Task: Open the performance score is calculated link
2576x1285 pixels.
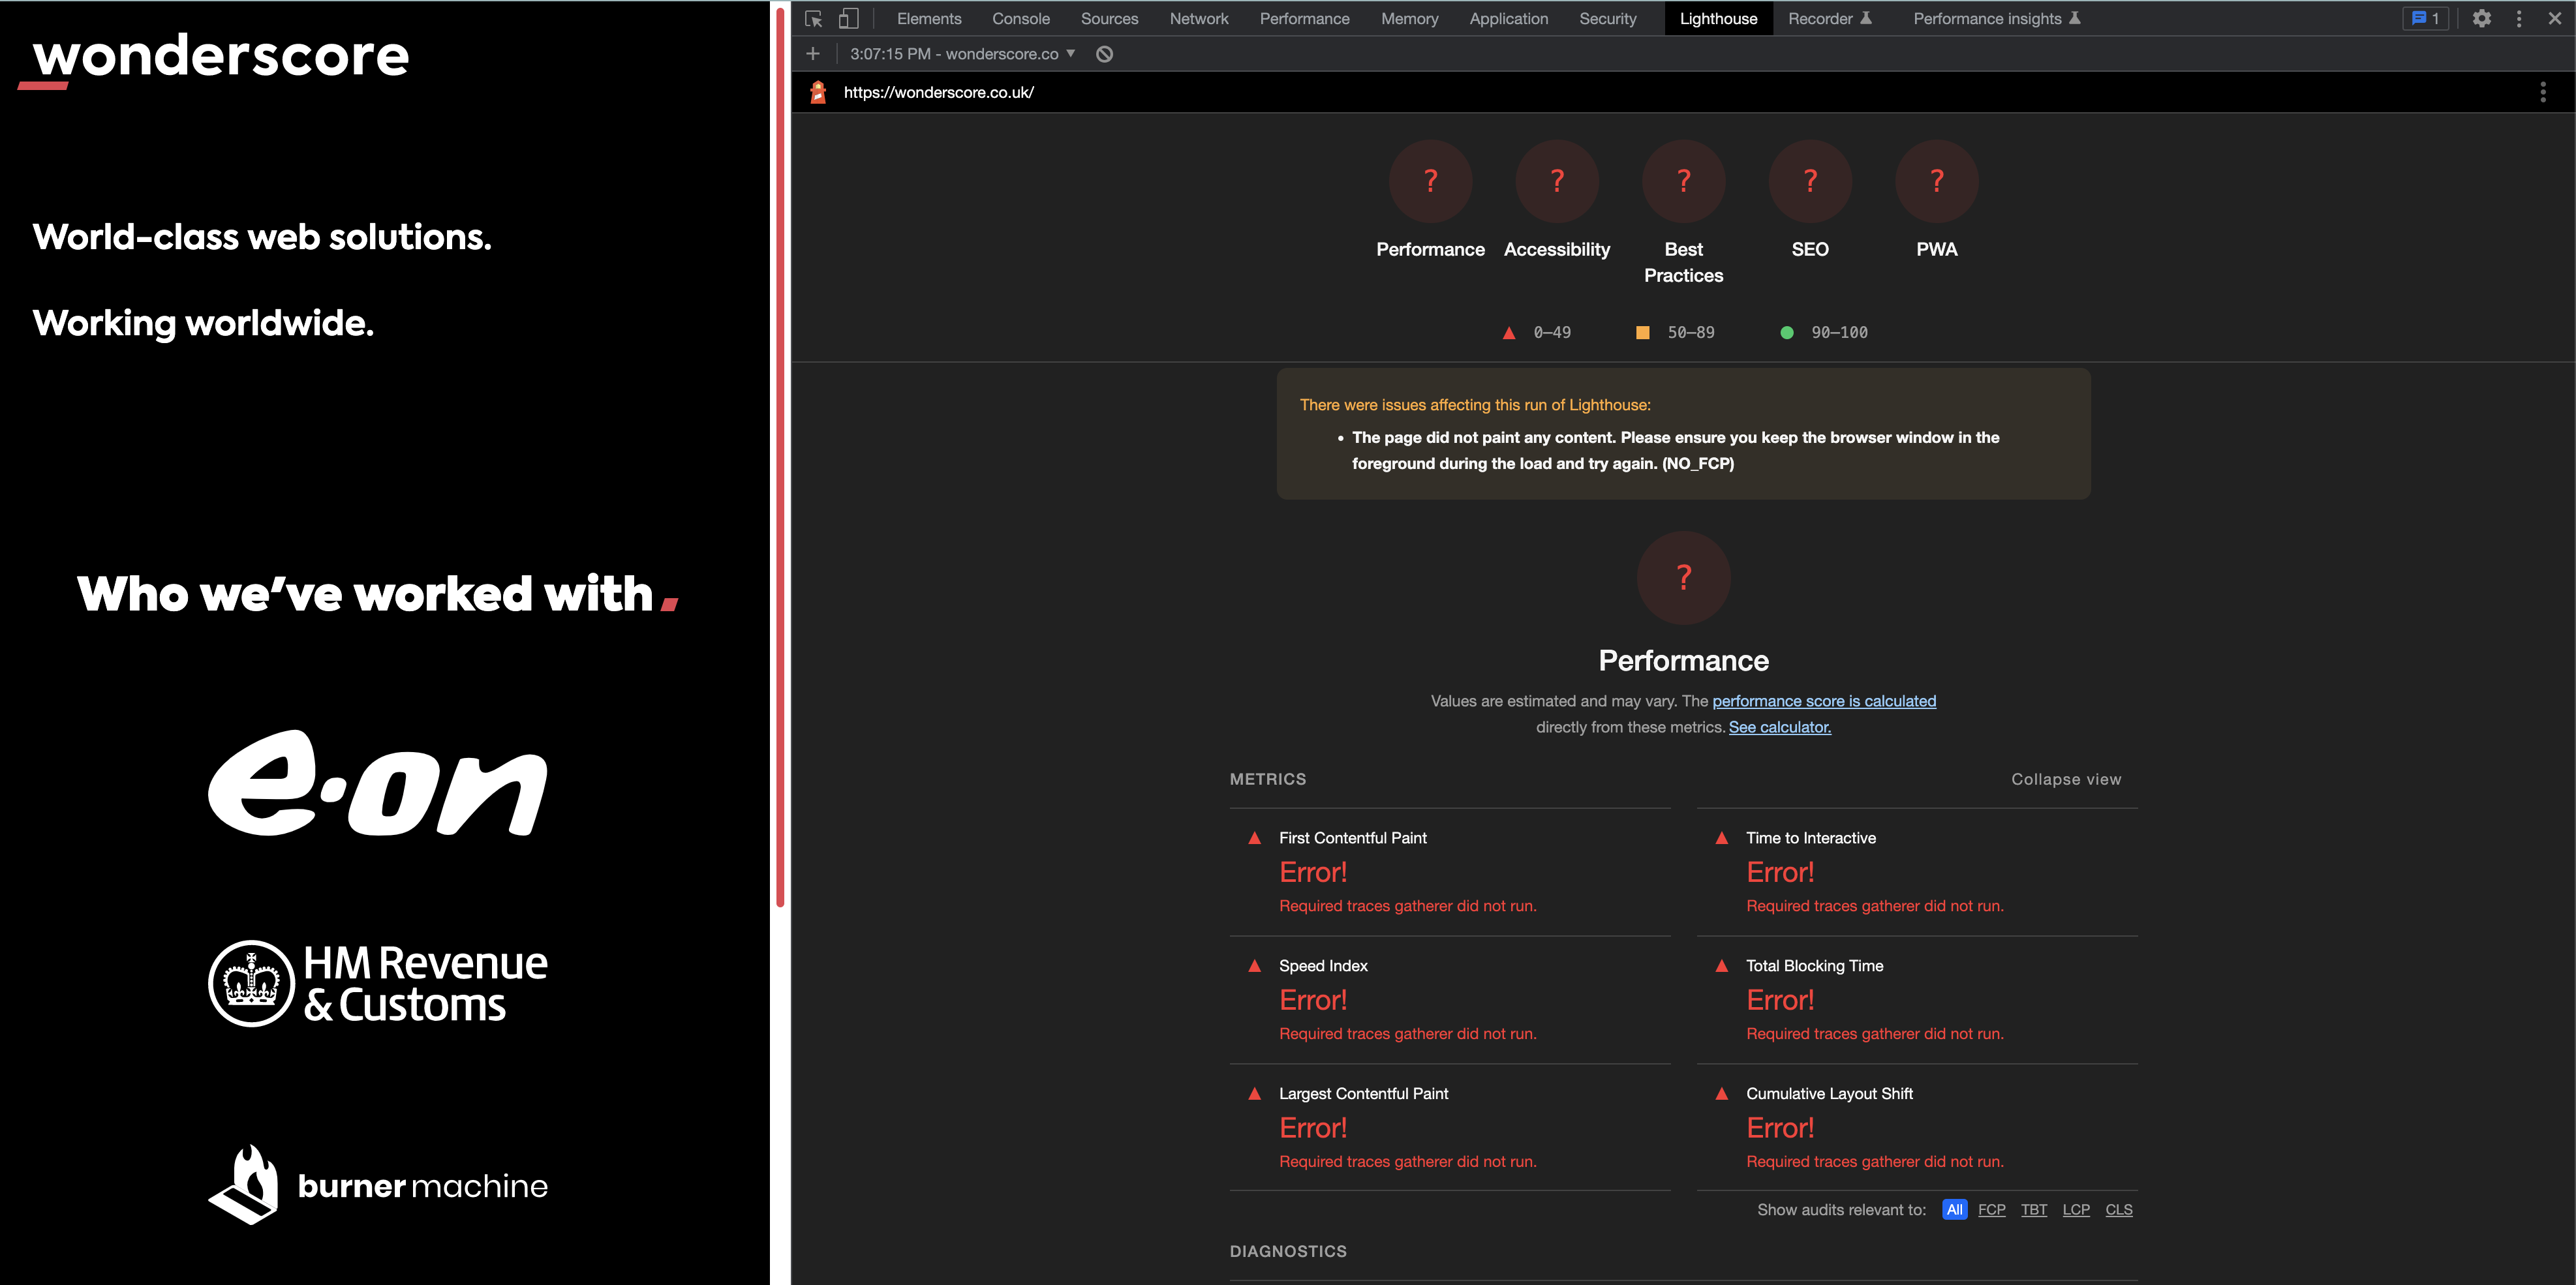Action: point(1823,701)
